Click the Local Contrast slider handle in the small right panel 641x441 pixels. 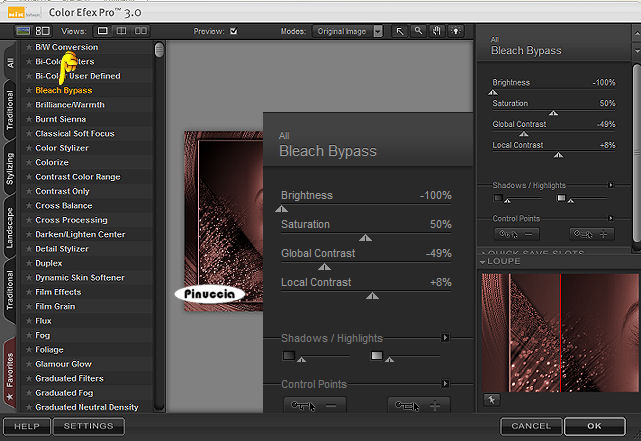pyautogui.click(x=558, y=155)
